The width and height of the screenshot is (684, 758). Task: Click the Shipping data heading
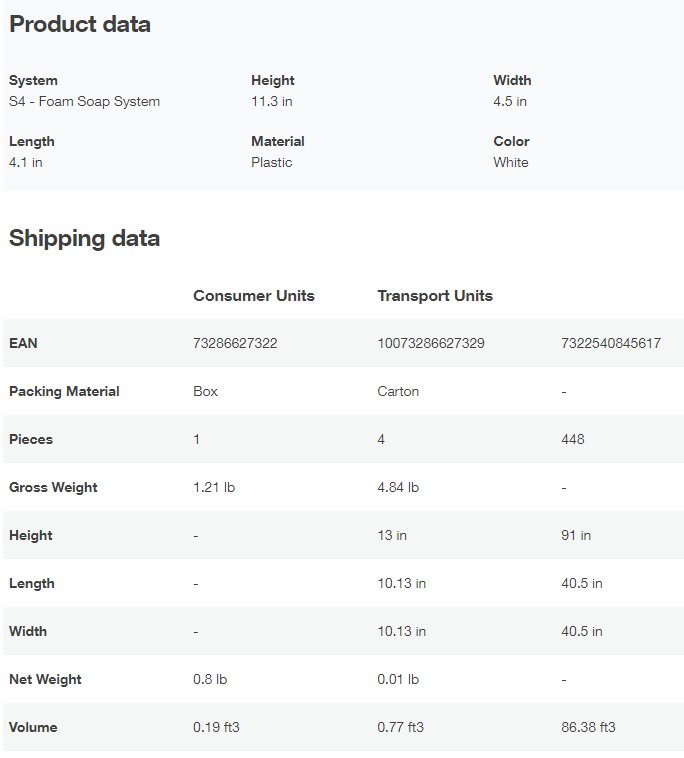tap(84, 238)
